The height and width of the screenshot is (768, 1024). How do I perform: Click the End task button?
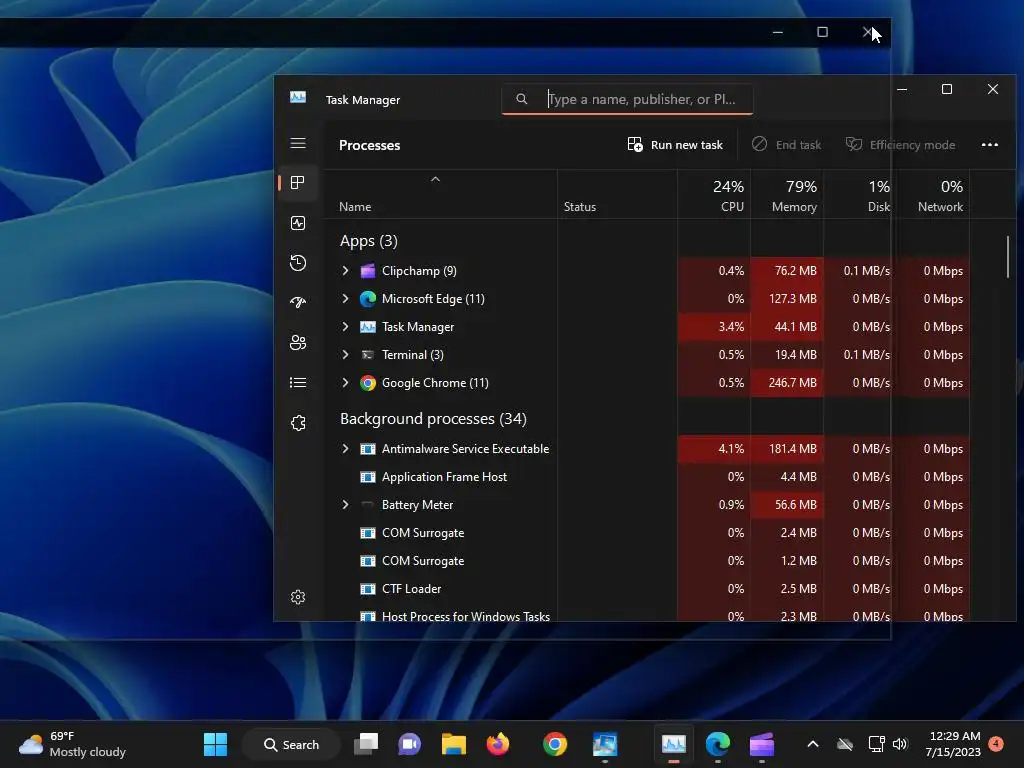786,145
